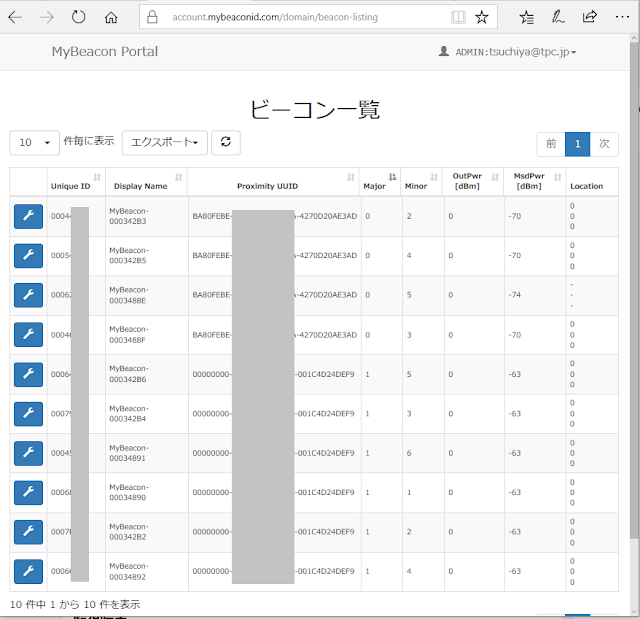The width and height of the screenshot is (640, 619).
Task: Open settings wrench for MyBeacon-0003488E
Action: pyautogui.click(x=28, y=295)
